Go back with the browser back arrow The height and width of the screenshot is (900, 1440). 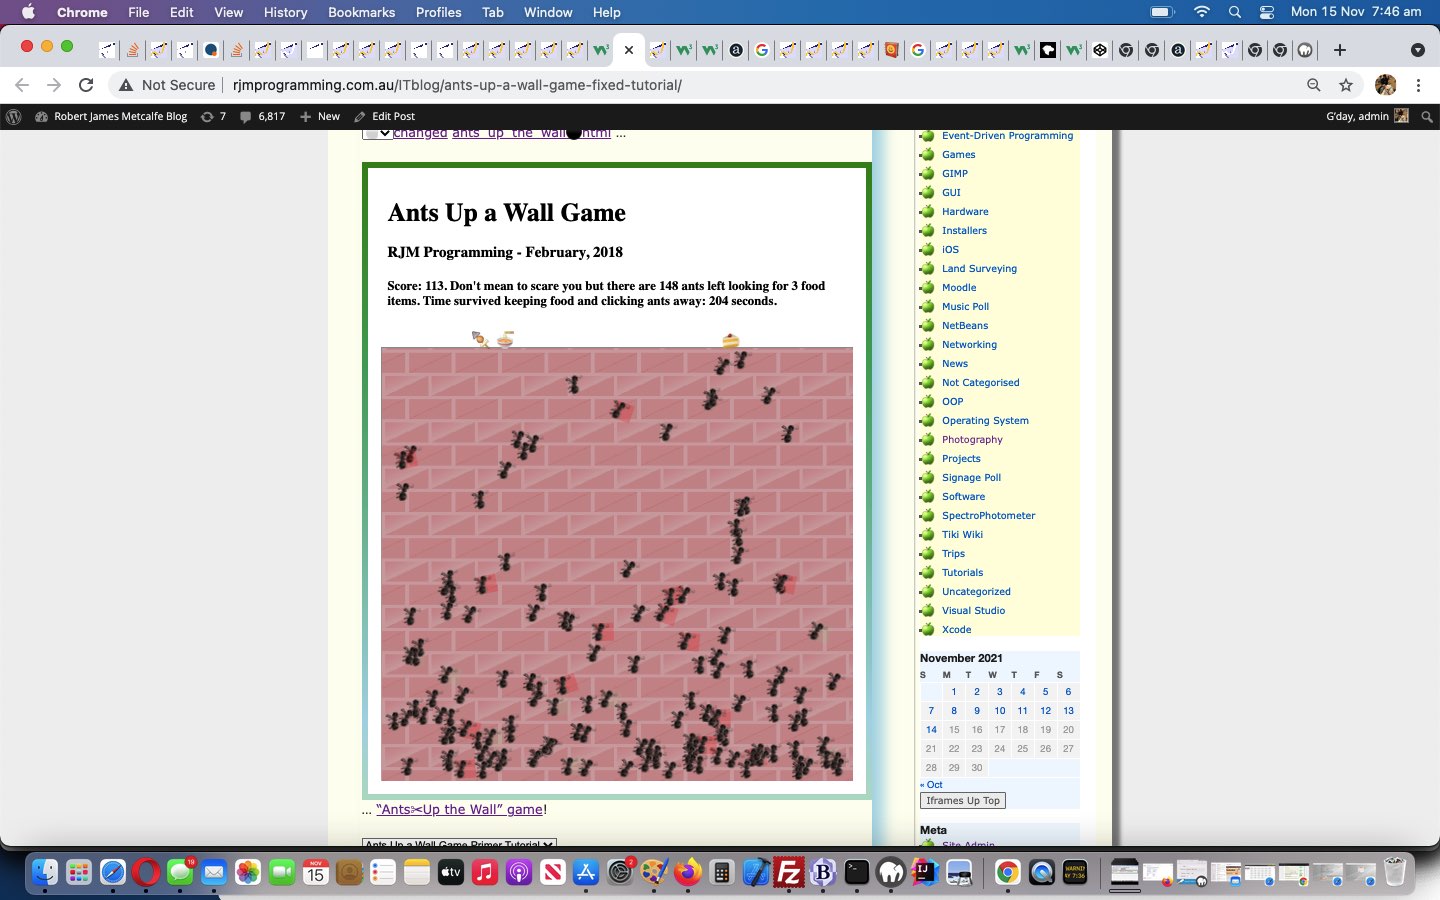(x=22, y=85)
